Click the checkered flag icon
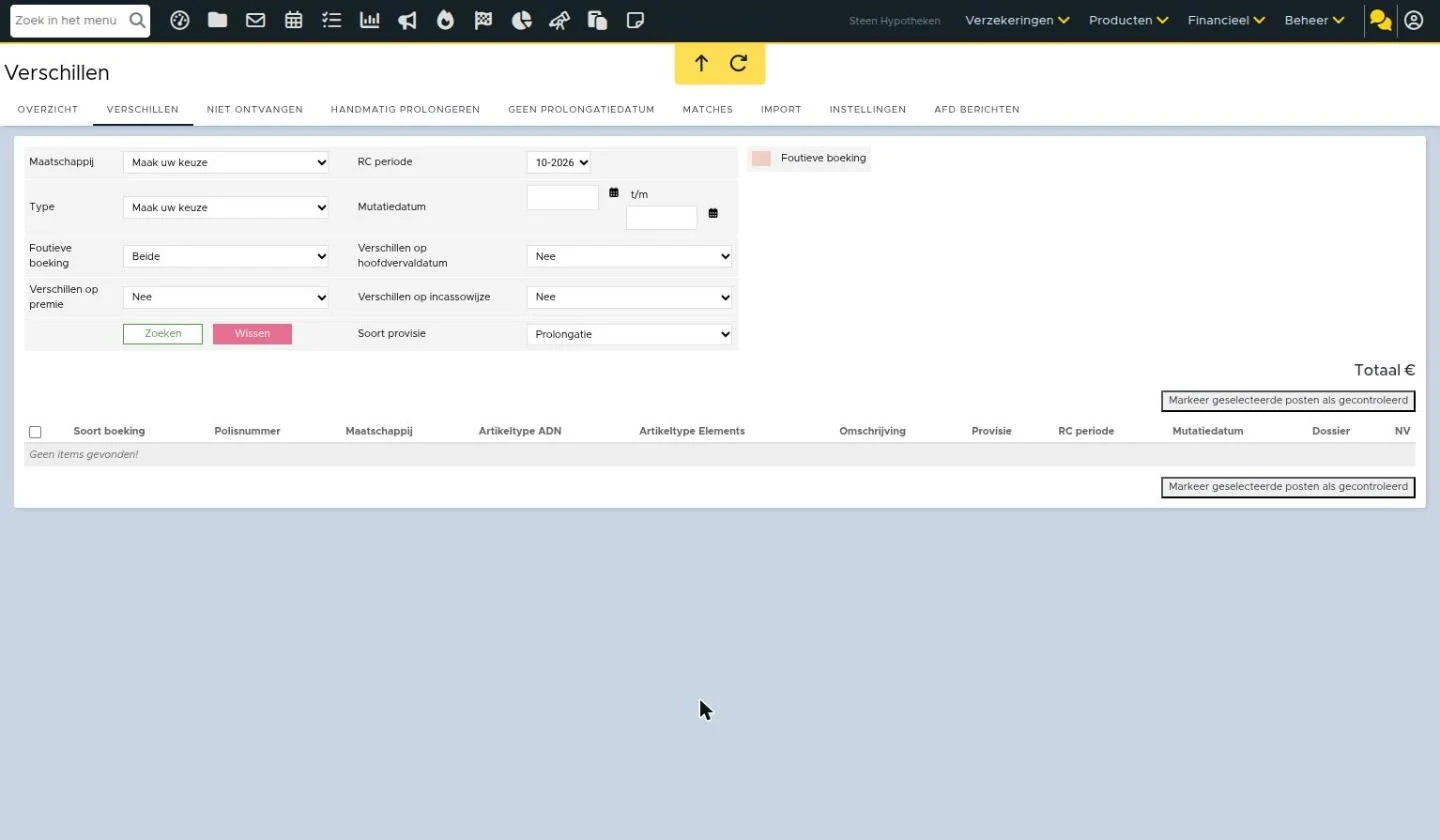Screen dimensions: 1440x840 pyautogui.click(x=483, y=20)
